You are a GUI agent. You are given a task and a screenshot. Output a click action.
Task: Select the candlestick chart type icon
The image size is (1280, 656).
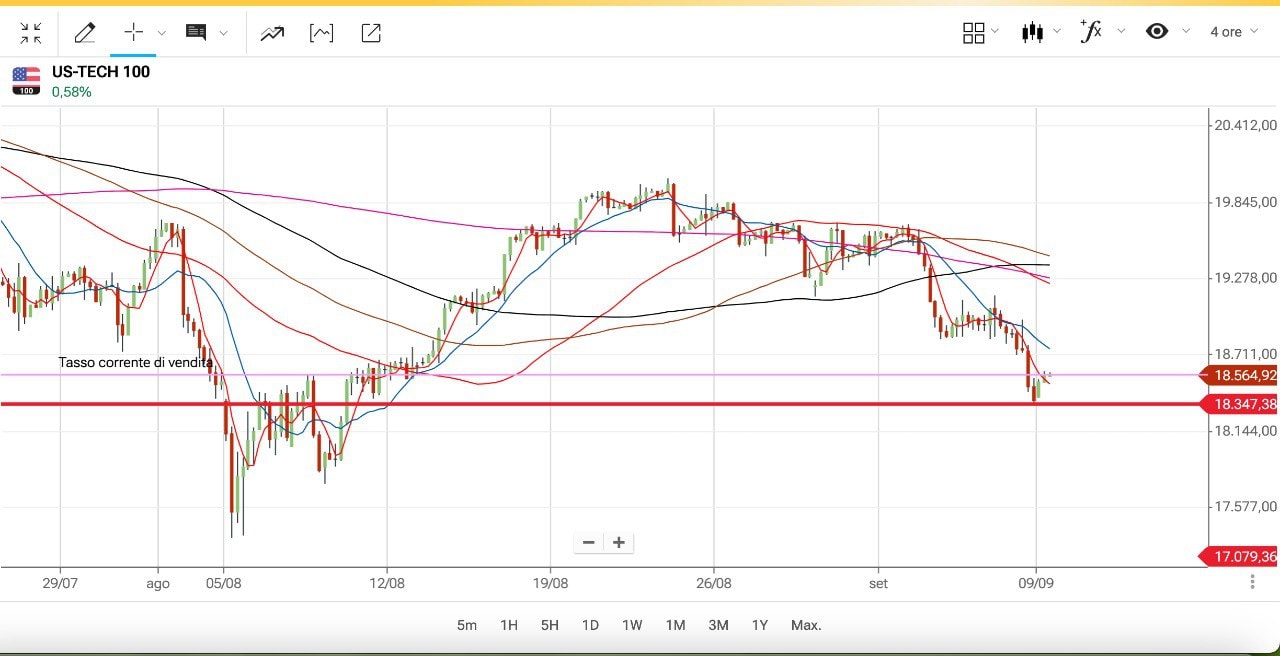1032,32
